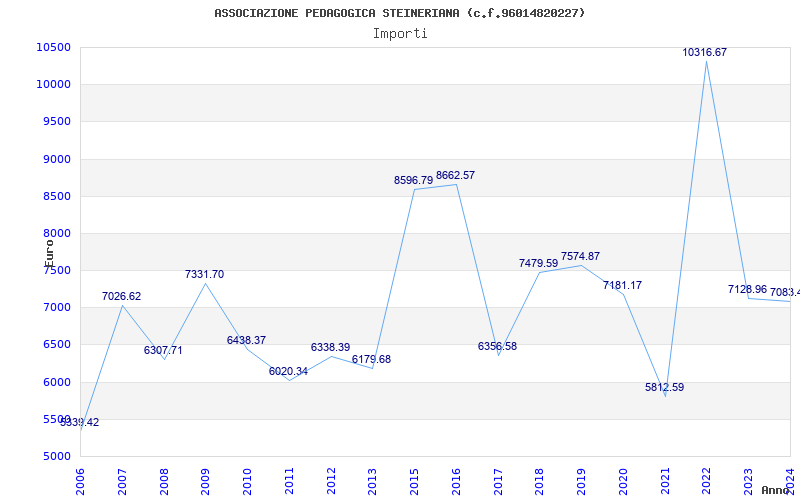Image resolution: width=800 pixels, height=500 pixels.
Task: Click the 2021 x-axis year label
Action: [665, 482]
